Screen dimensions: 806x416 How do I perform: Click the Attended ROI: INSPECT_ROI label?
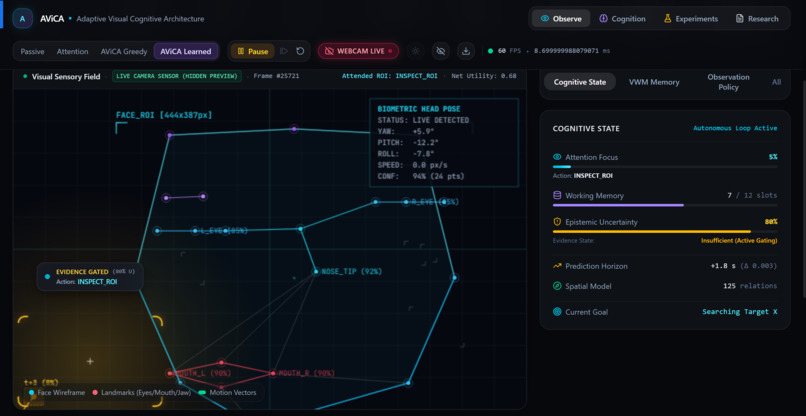390,76
